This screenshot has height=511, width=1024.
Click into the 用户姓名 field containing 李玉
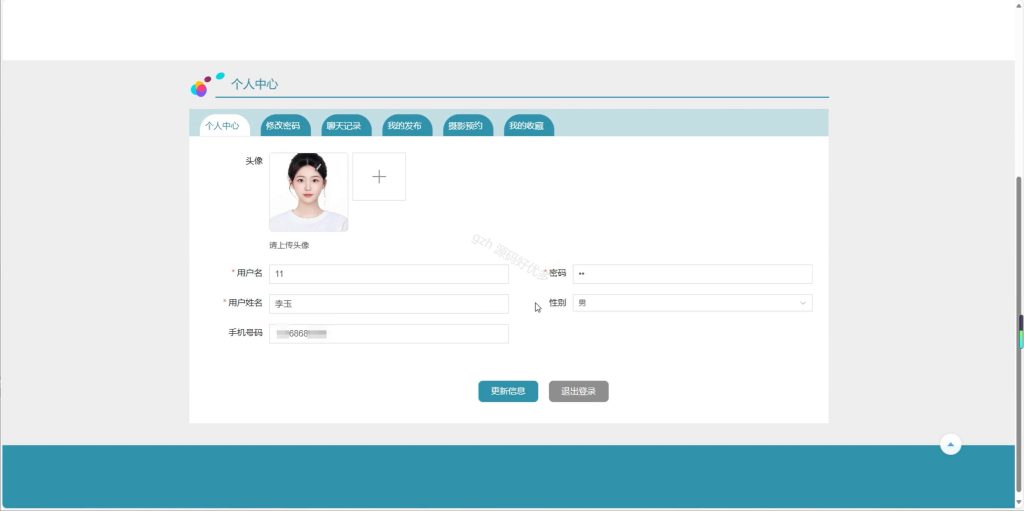(x=389, y=304)
